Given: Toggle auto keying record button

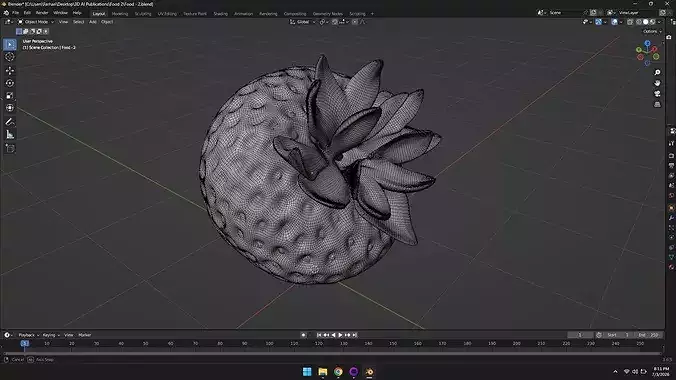Looking at the screenshot, I should pyautogui.click(x=304, y=335).
